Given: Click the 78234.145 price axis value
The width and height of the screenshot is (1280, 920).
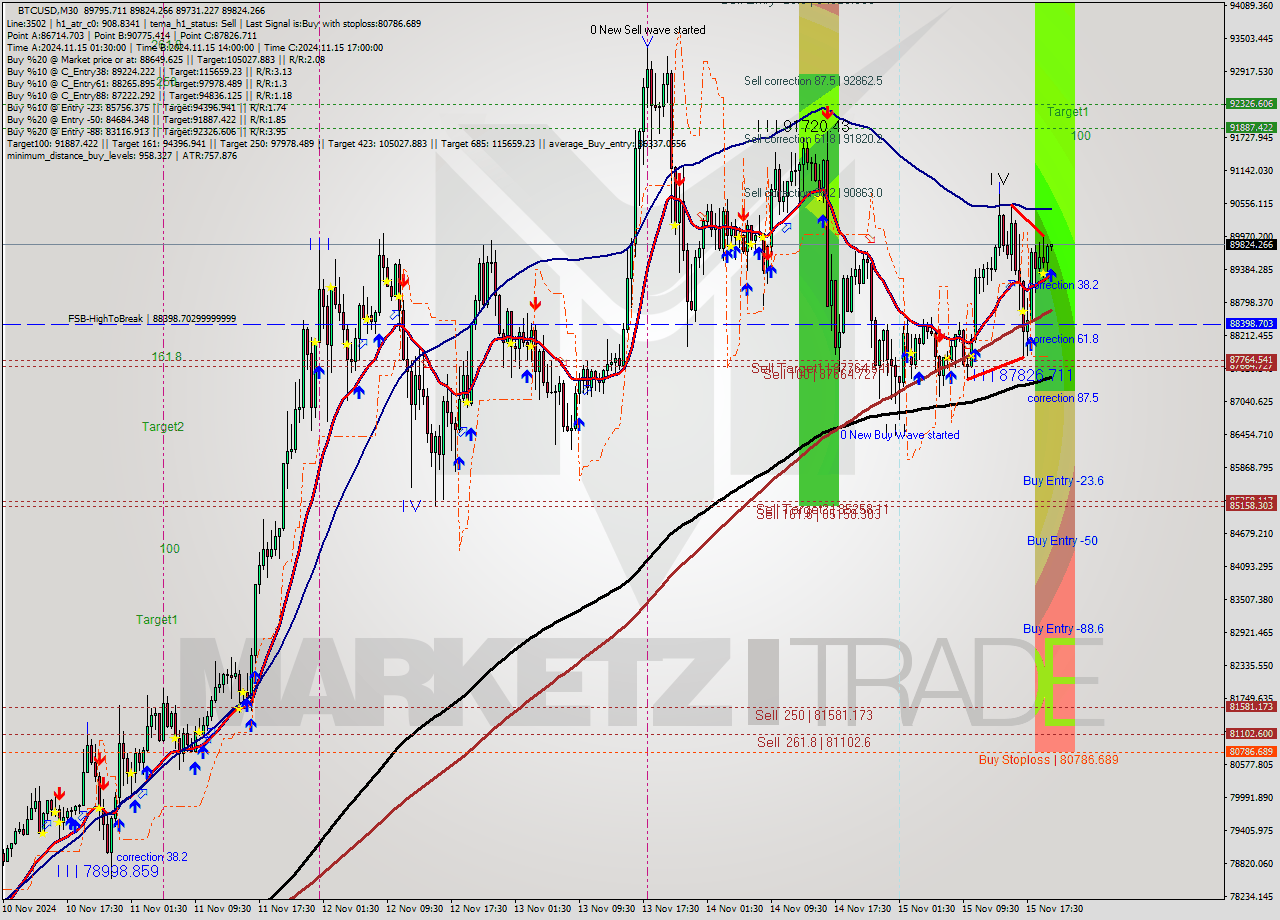Looking at the screenshot, I should tap(1251, 897).
